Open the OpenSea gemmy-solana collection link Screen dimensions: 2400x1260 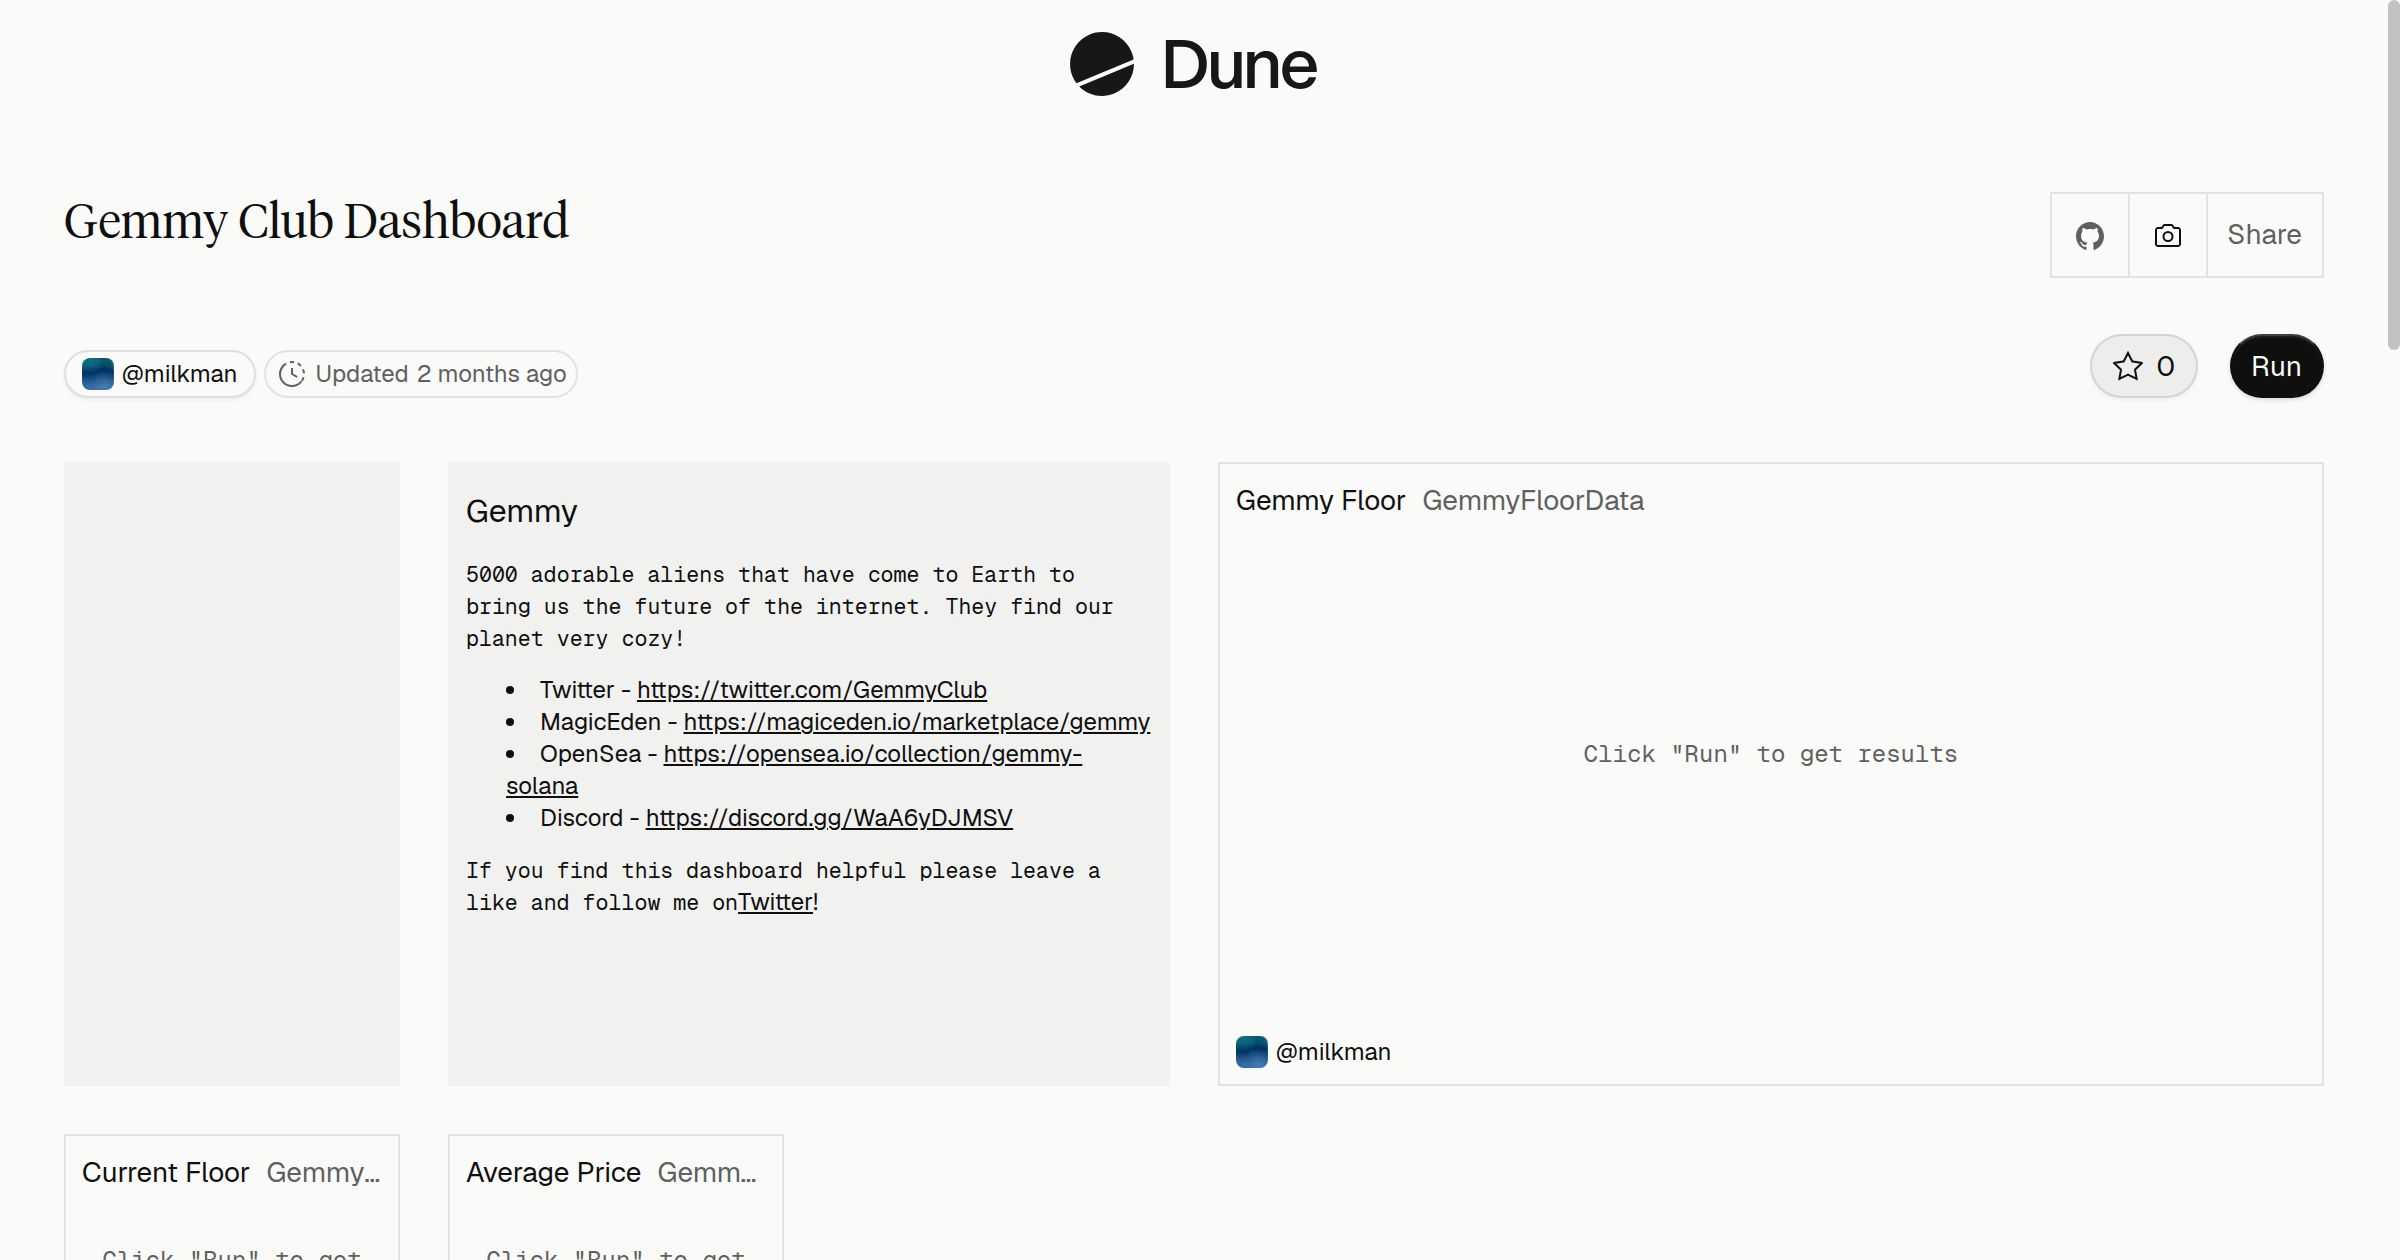point(872,754)
